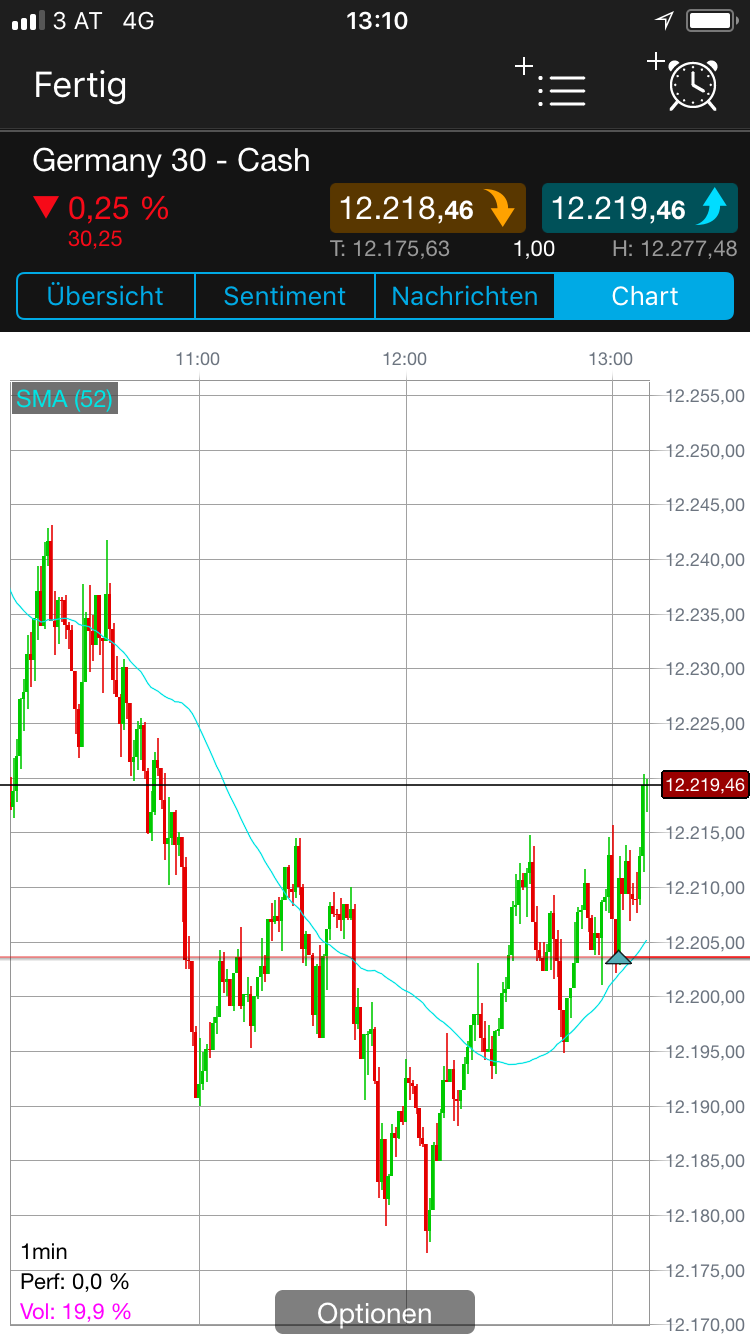Tap the daily high H: 12.277,48
This screenshot has width=750, height=1334.
coord(675,249)
